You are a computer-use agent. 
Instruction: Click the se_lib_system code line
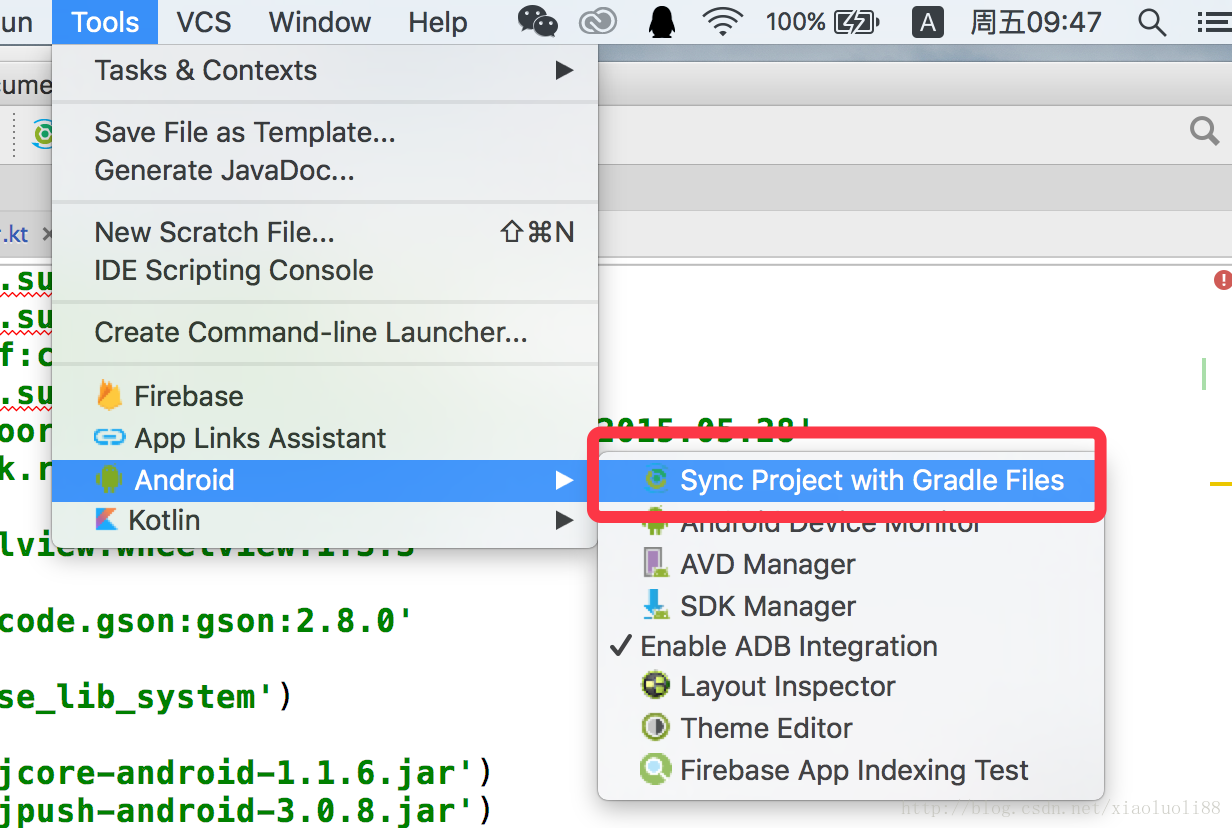[146, 696]
